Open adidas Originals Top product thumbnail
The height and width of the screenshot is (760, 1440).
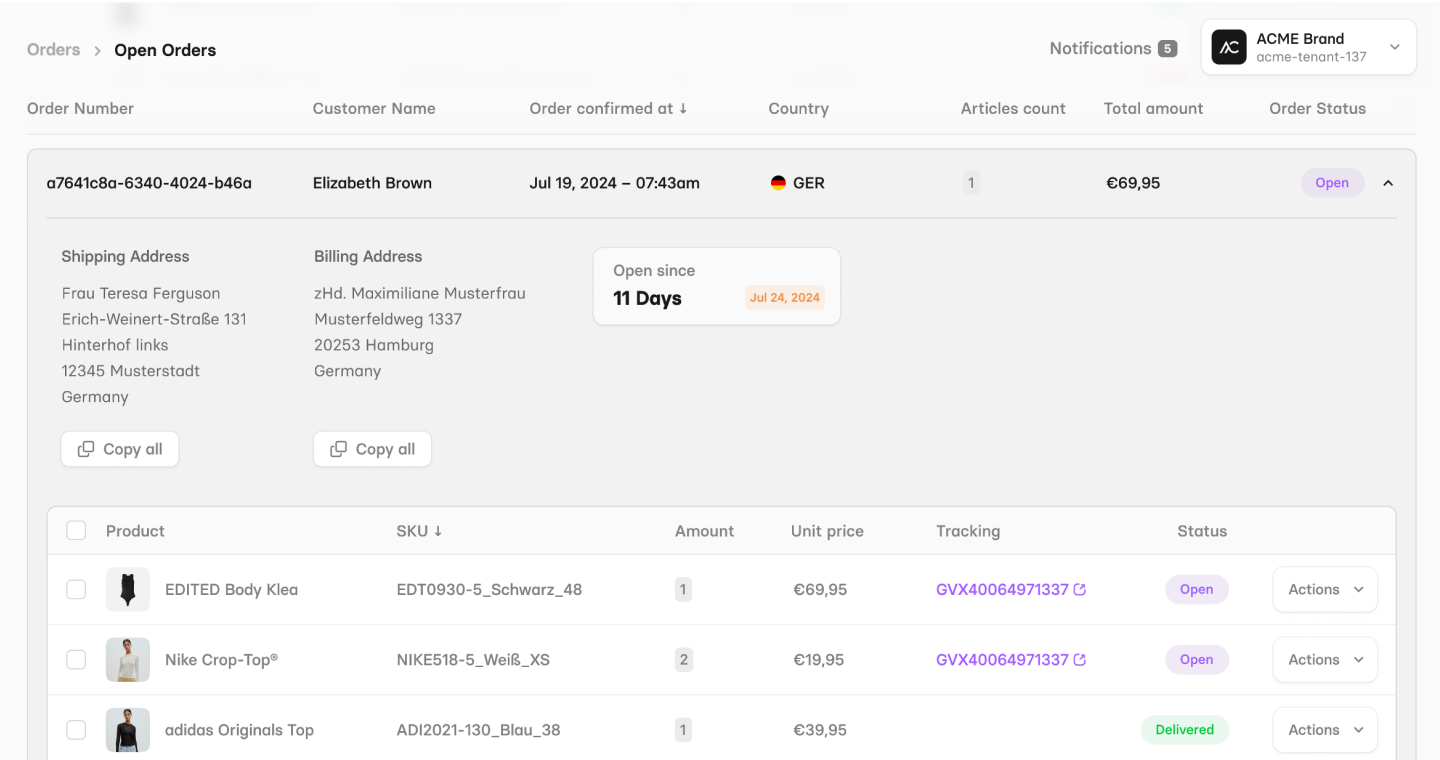[128, 730]
